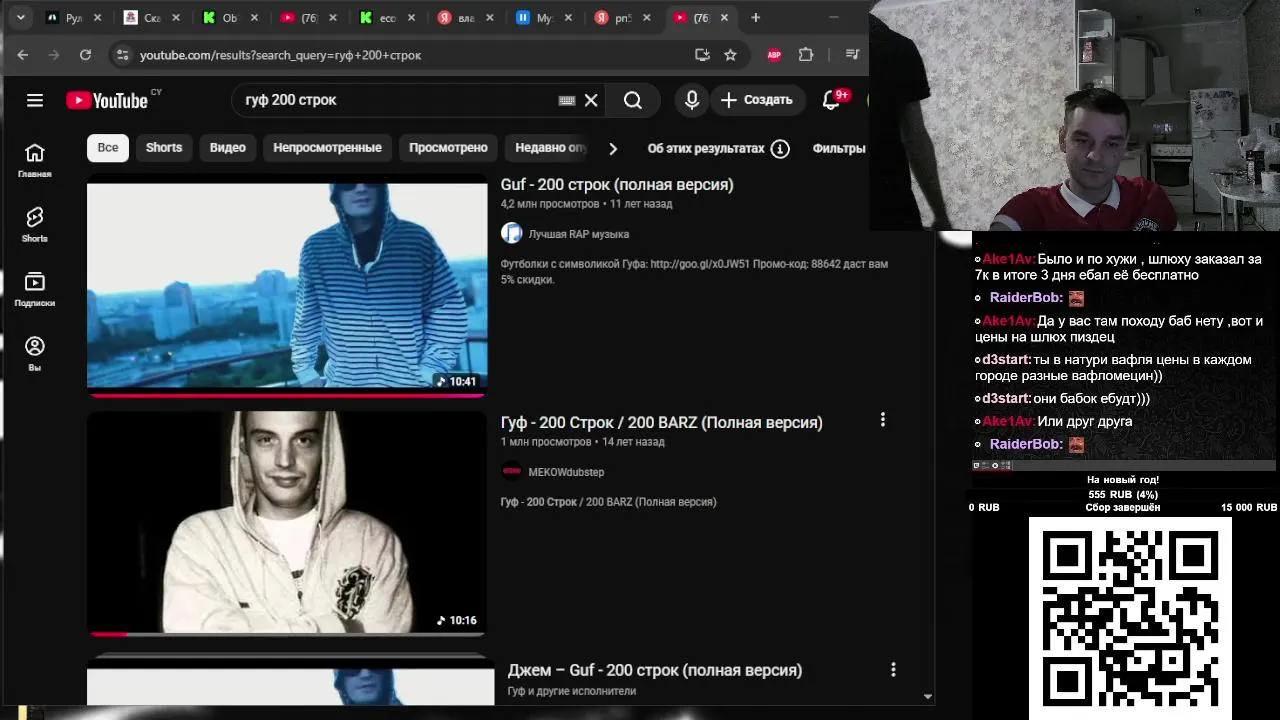Select the Просмотрено filter chip
Image resolution: width=1280 pixels, height=720 pixels.
coord(448,147)
